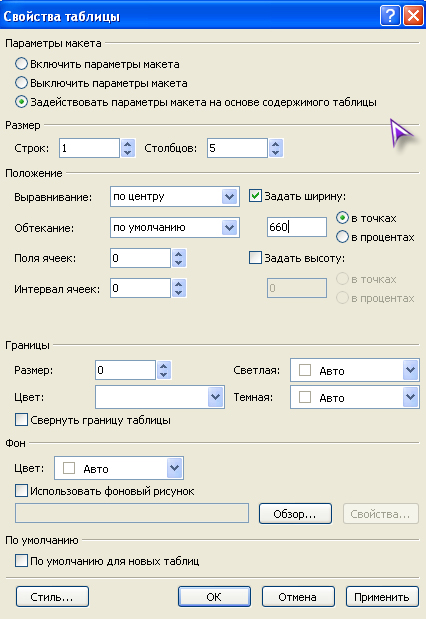Click the Применить button
The image size is (426, 619).
[x=382, y=597]
